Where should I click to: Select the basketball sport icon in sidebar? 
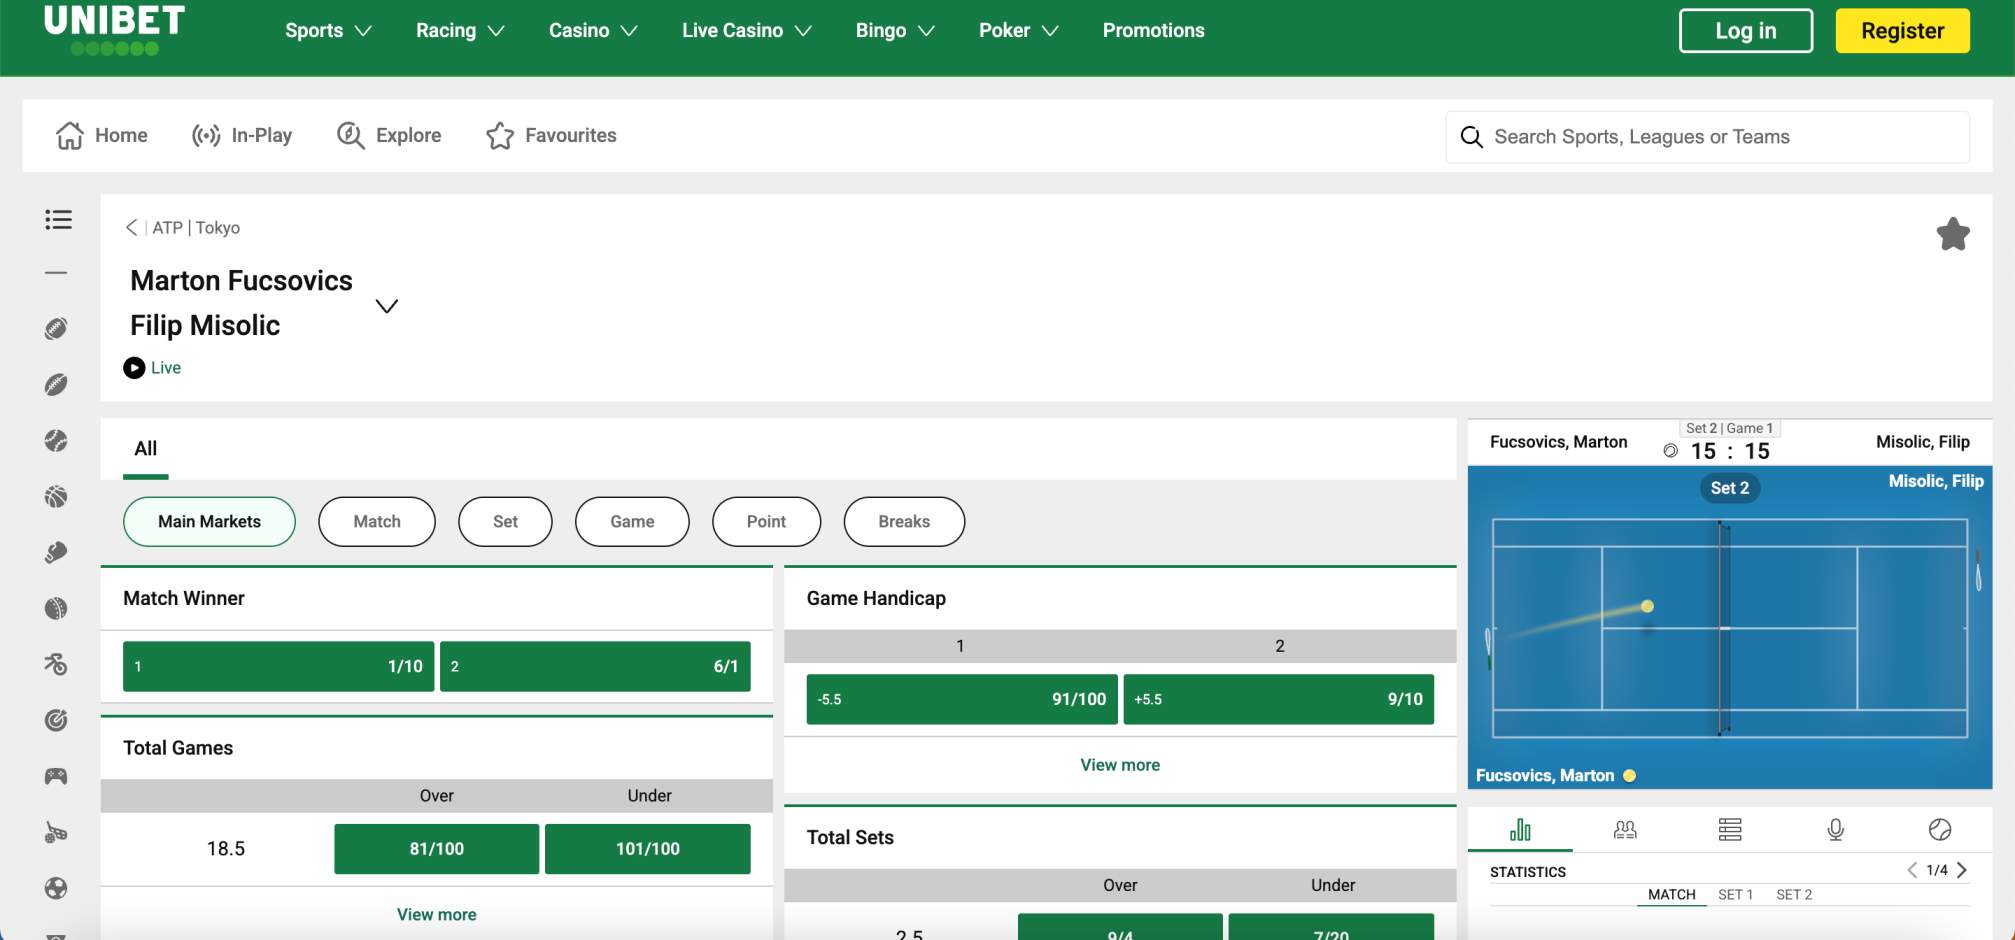pos(57,496)
